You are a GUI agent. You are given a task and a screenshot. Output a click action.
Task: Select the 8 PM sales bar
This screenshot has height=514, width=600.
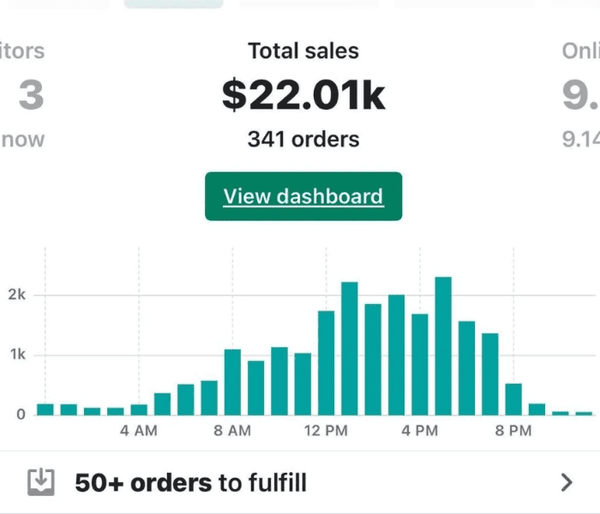(x=513, y=398)
